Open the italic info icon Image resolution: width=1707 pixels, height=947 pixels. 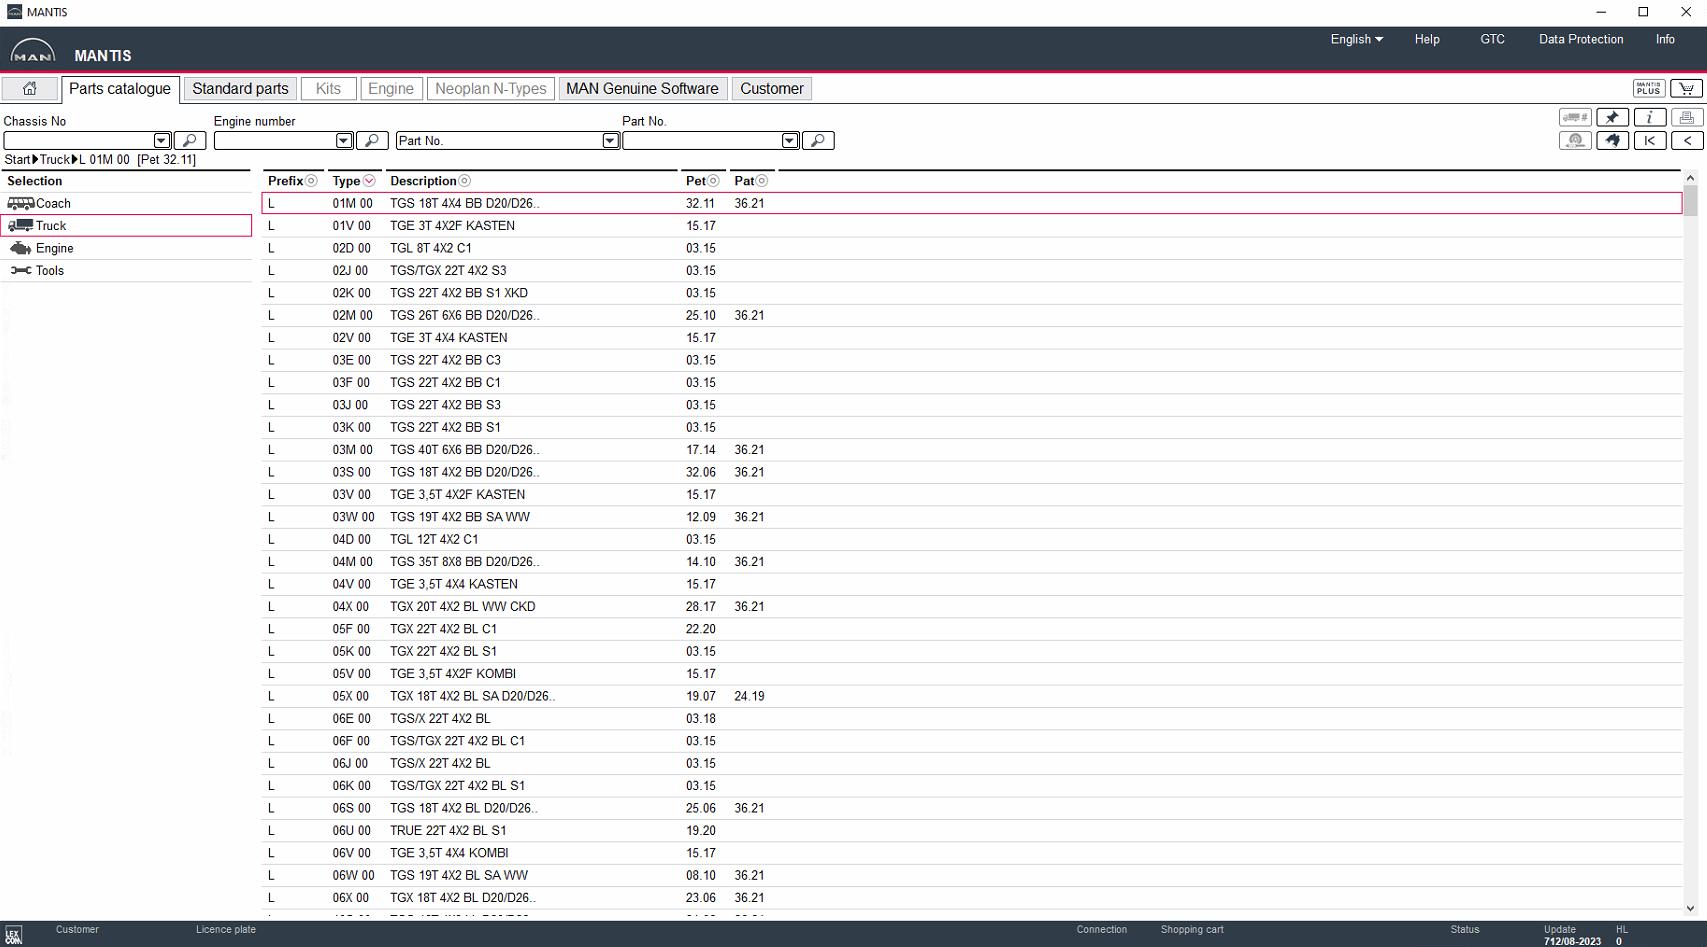1649,118
